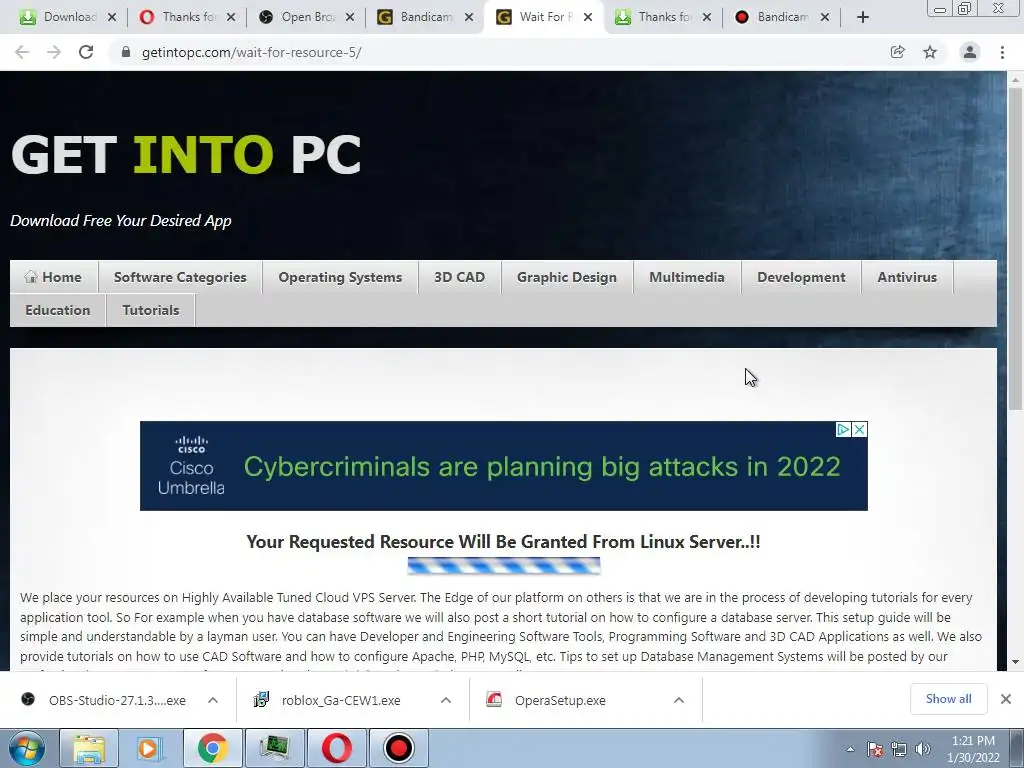Click the striped loading progress bar
Screen dimensions: 1024x768
pyautogui.click(x=504, y=566)
